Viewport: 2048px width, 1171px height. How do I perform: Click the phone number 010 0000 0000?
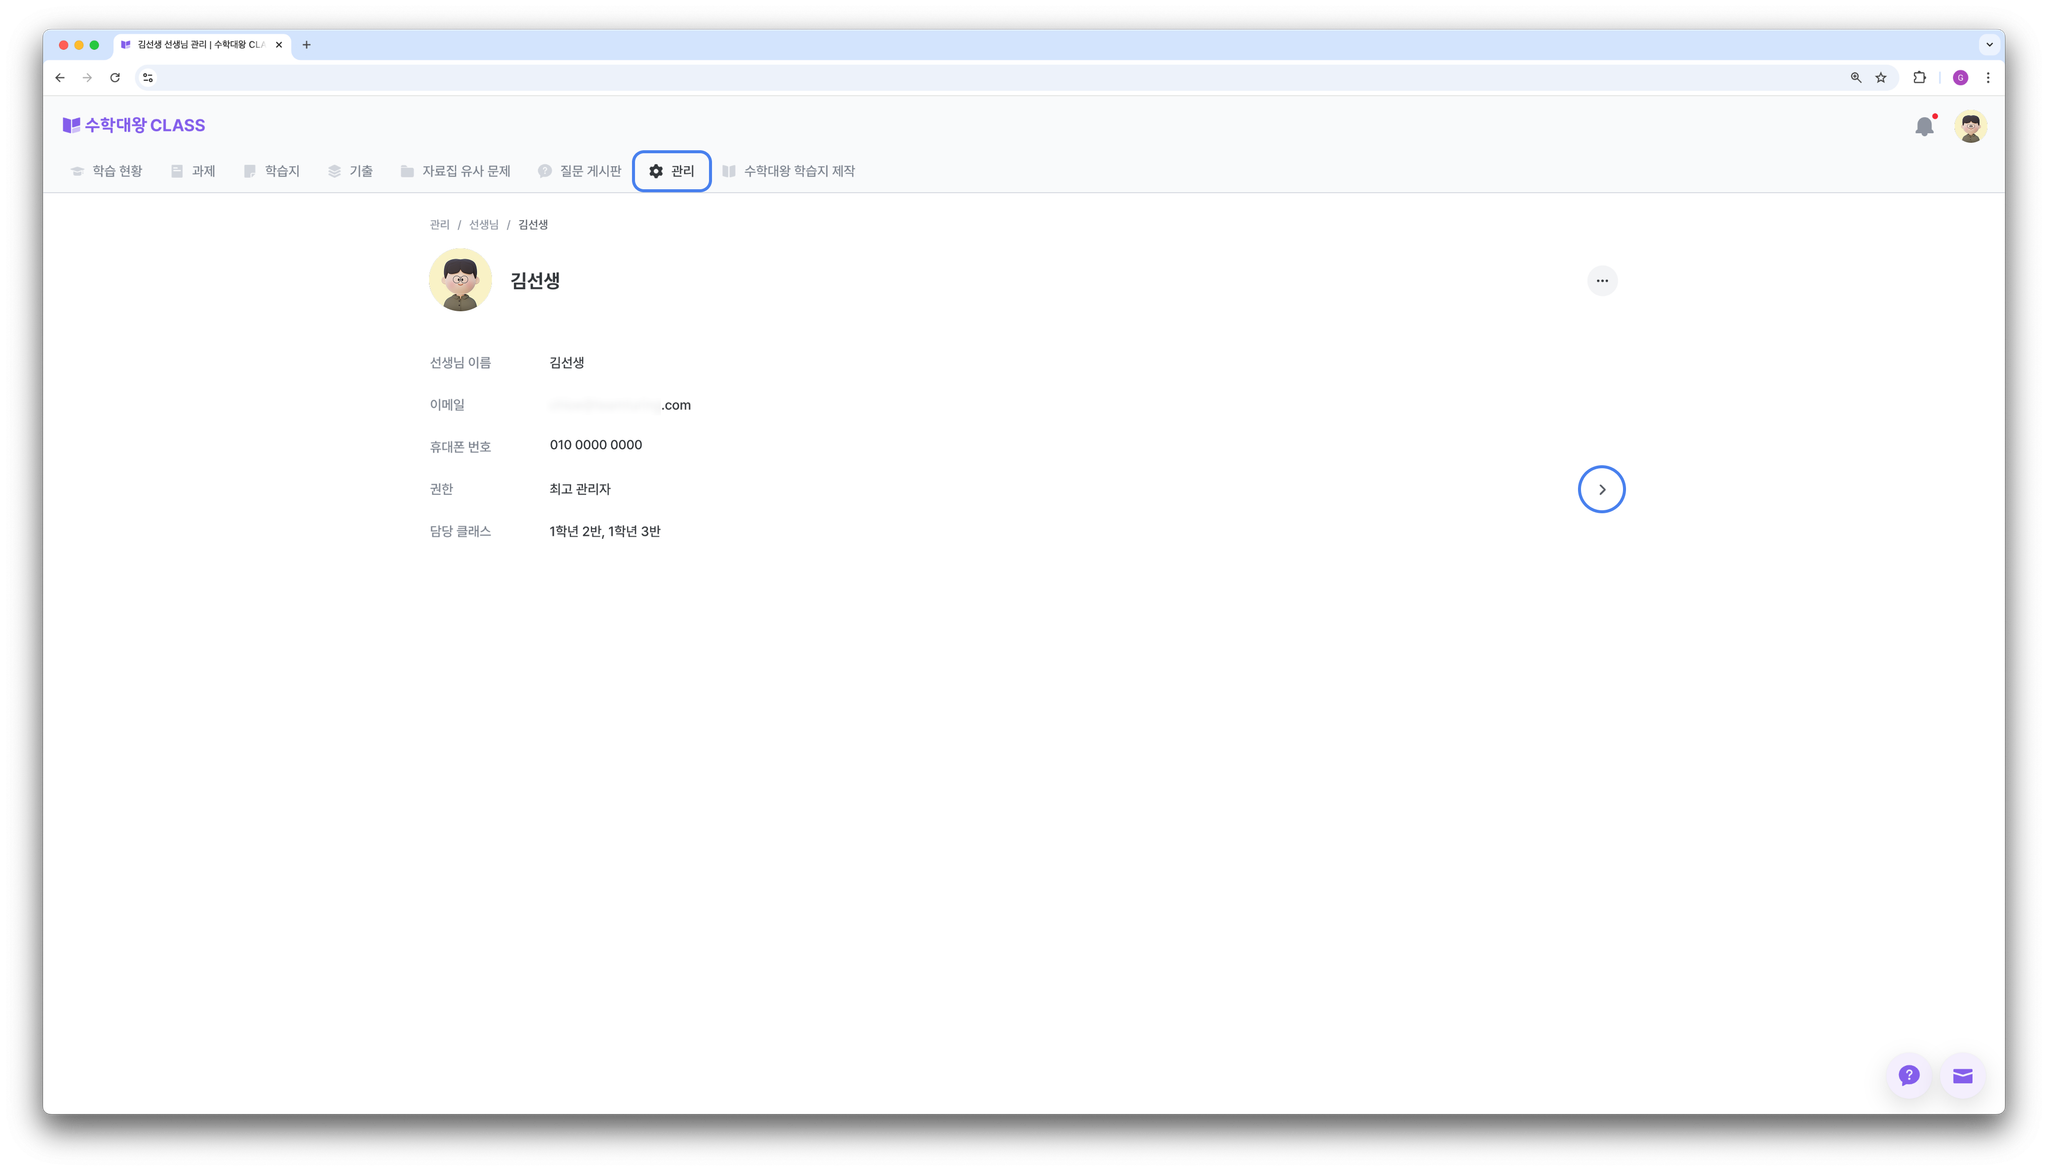click(596, 445)
